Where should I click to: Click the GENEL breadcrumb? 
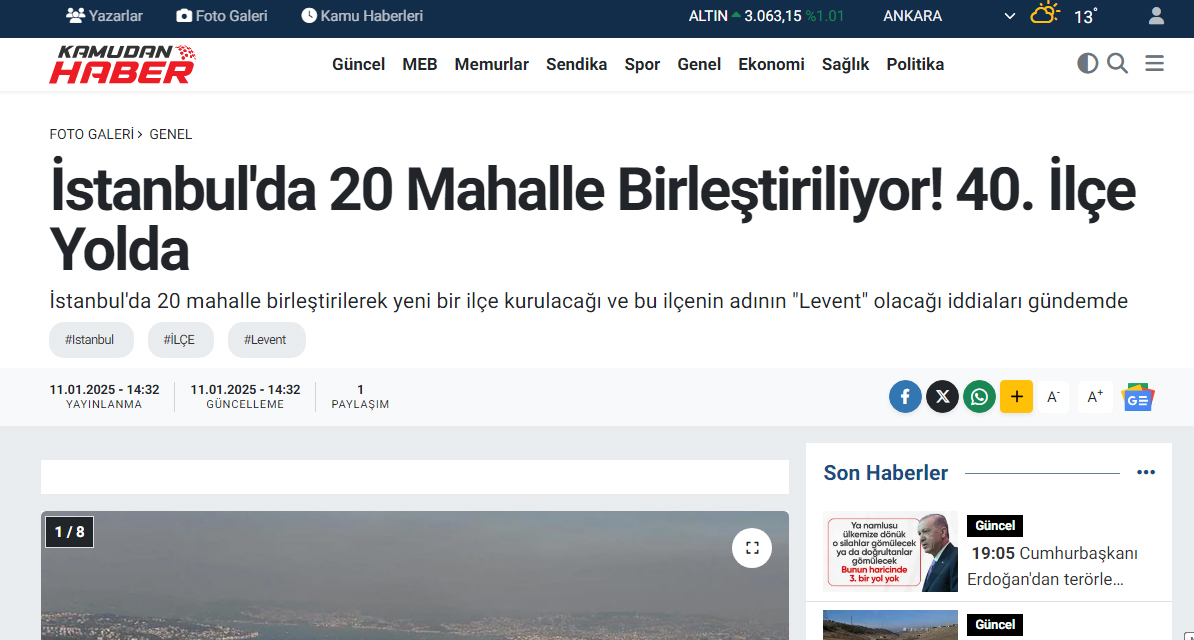171,134
